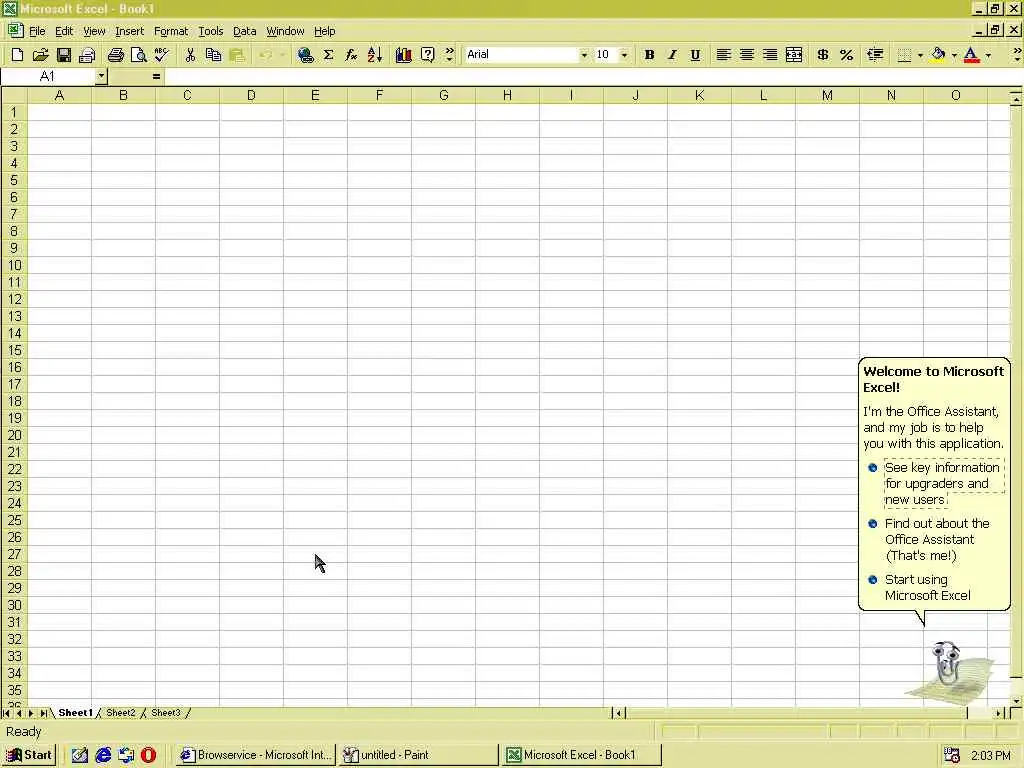Select 'See key information for upgraders' option
This screenshot has width=1024, height=768.
click(942, 483)
